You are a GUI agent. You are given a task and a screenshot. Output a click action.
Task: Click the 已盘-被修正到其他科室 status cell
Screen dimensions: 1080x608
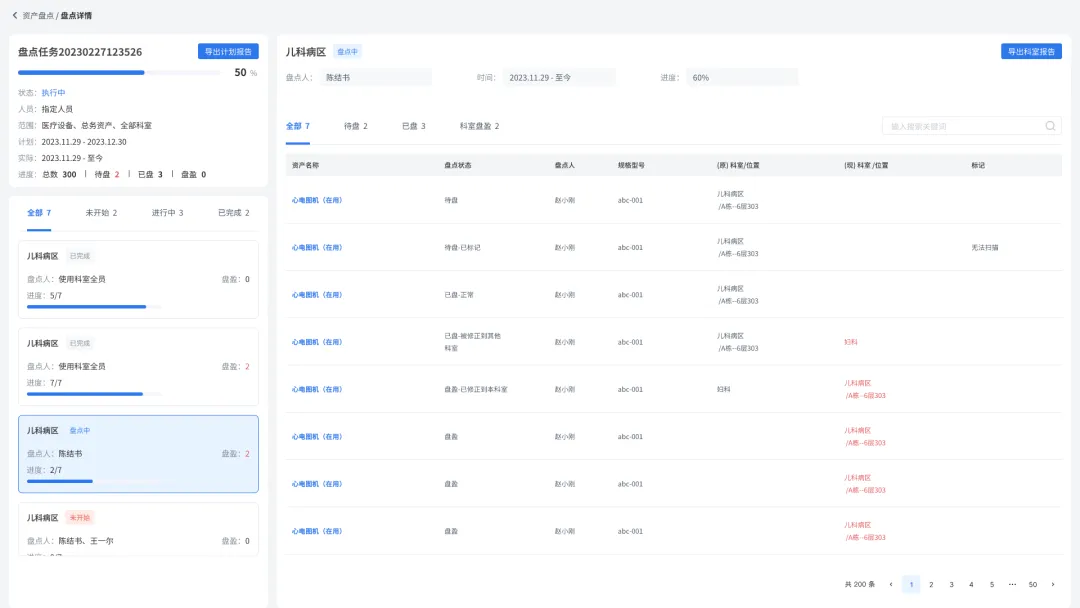(472, 342)
